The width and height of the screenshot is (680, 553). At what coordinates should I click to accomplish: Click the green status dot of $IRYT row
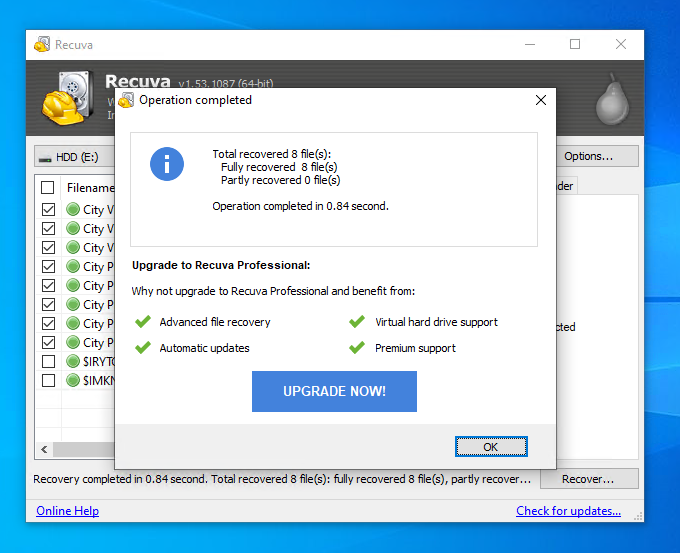[73, 361]
